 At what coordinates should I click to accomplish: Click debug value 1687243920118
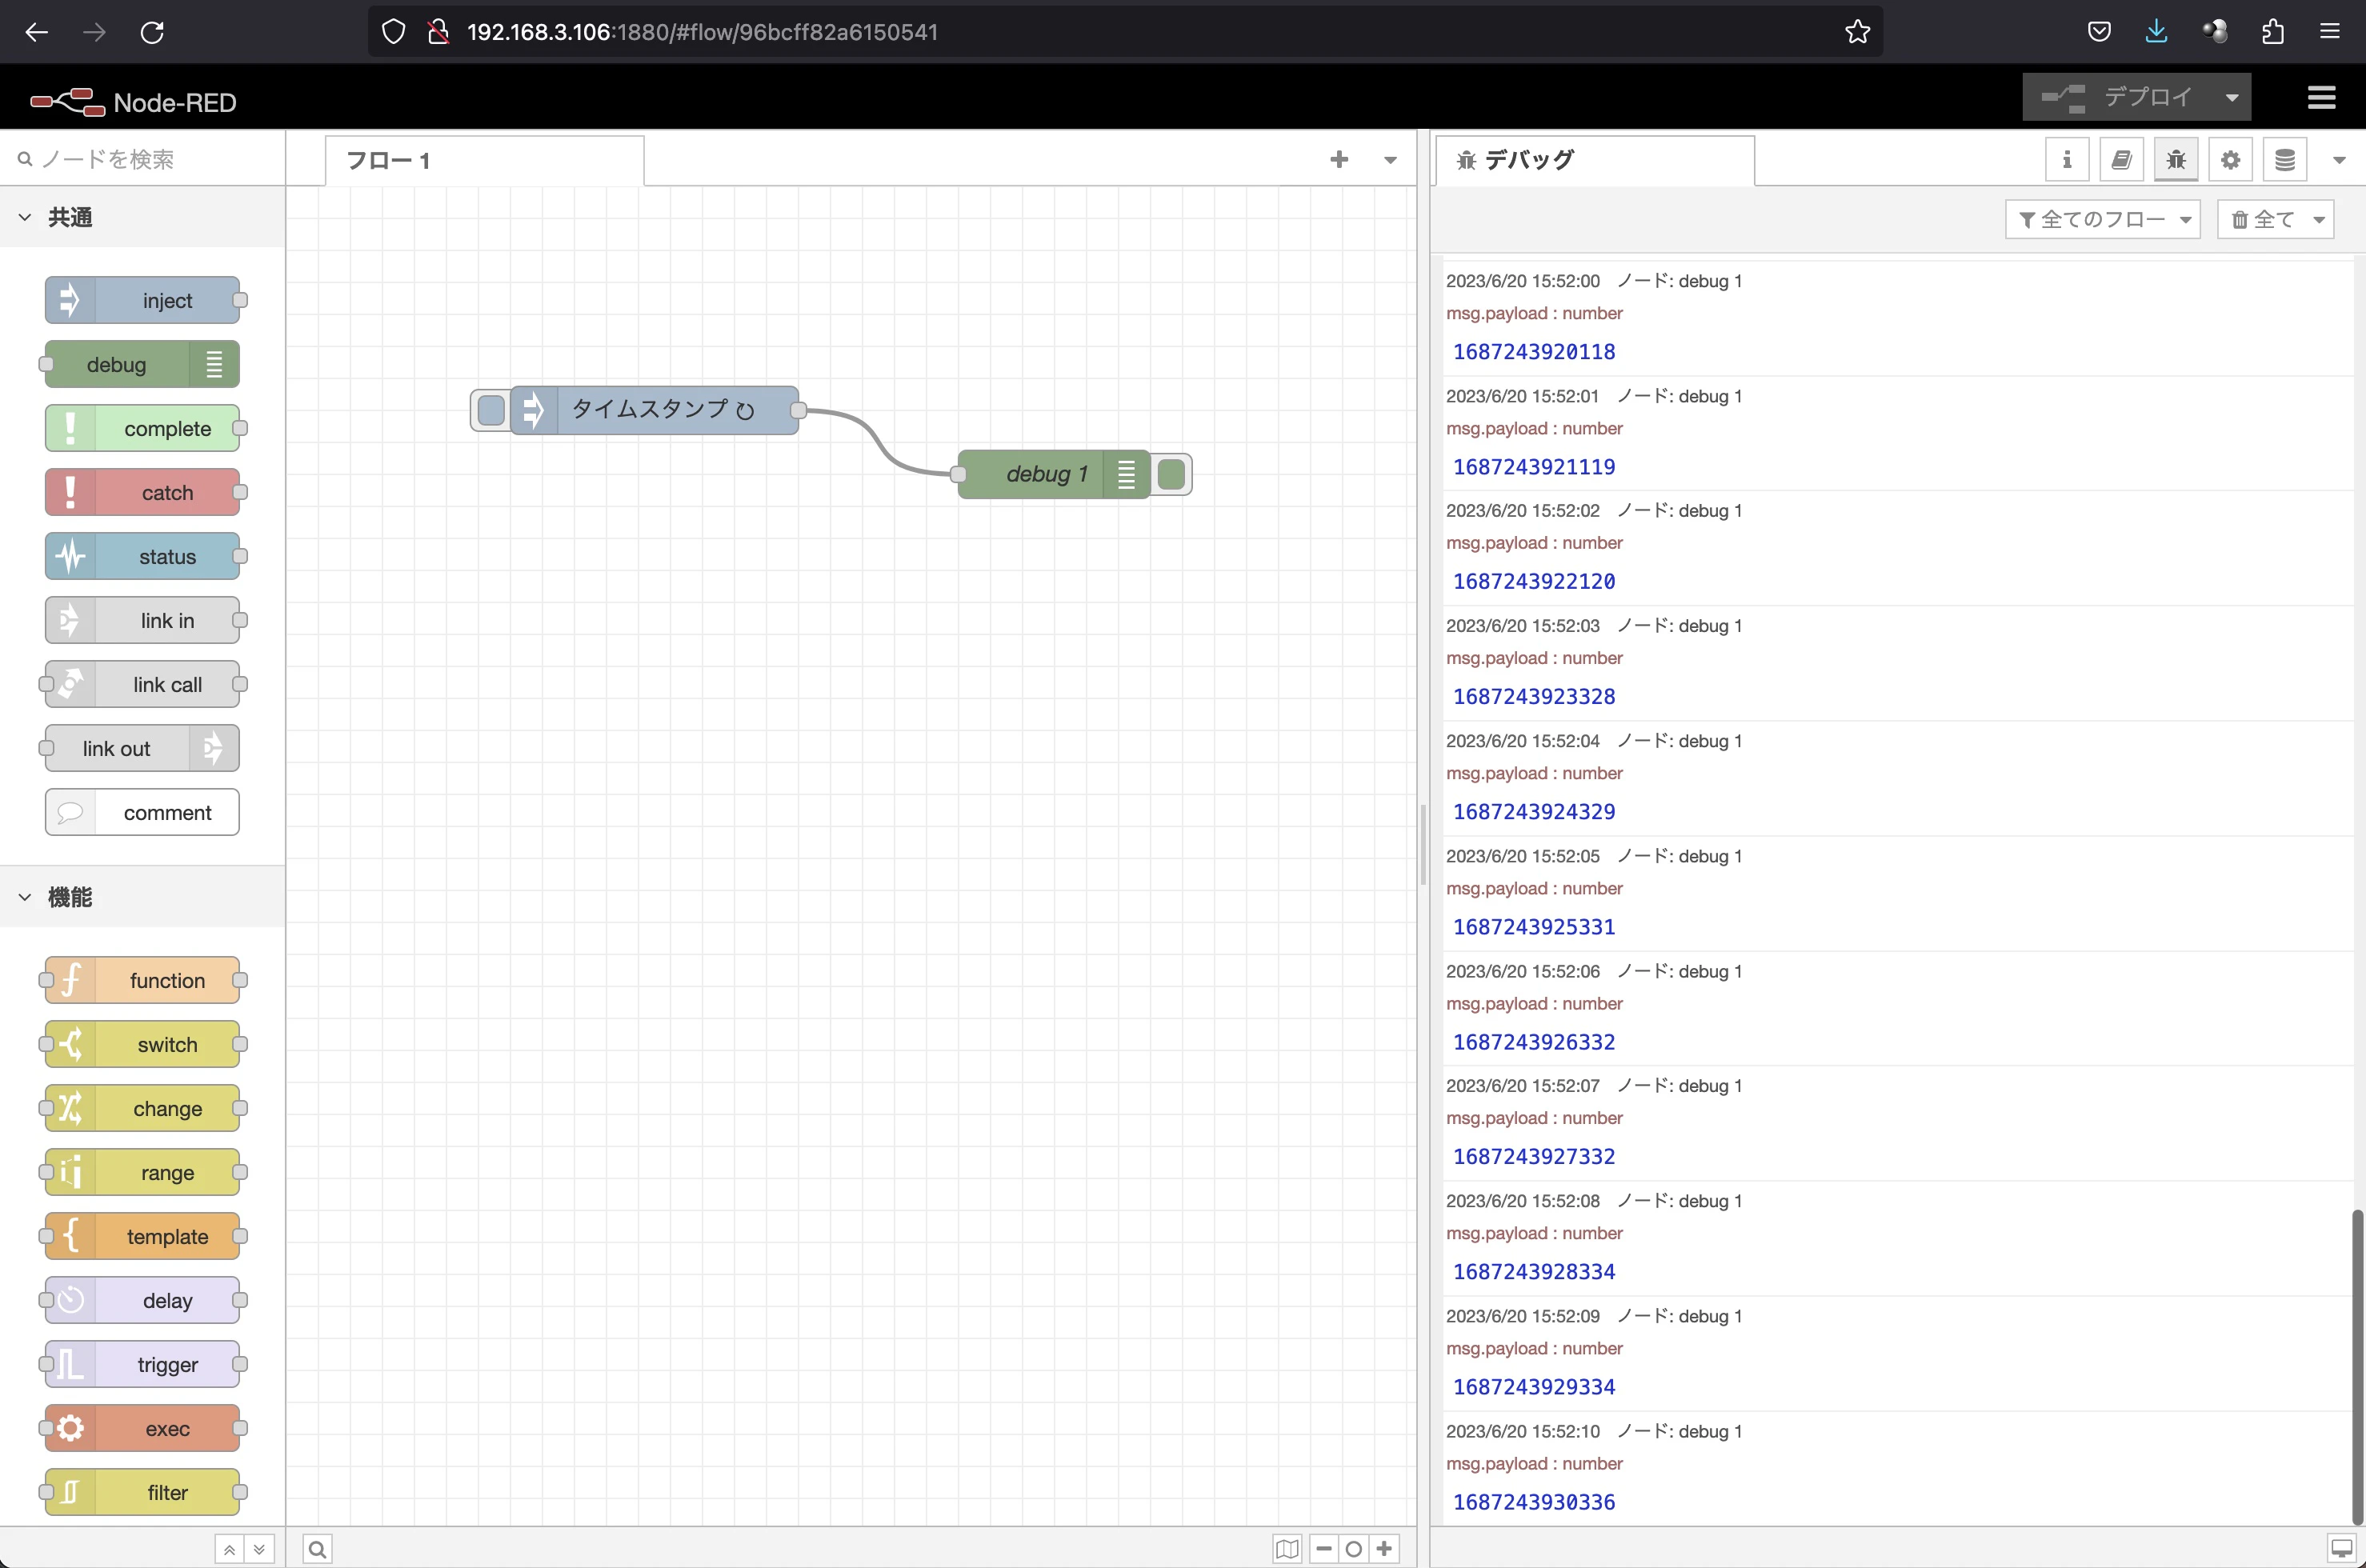(1534, 351)
